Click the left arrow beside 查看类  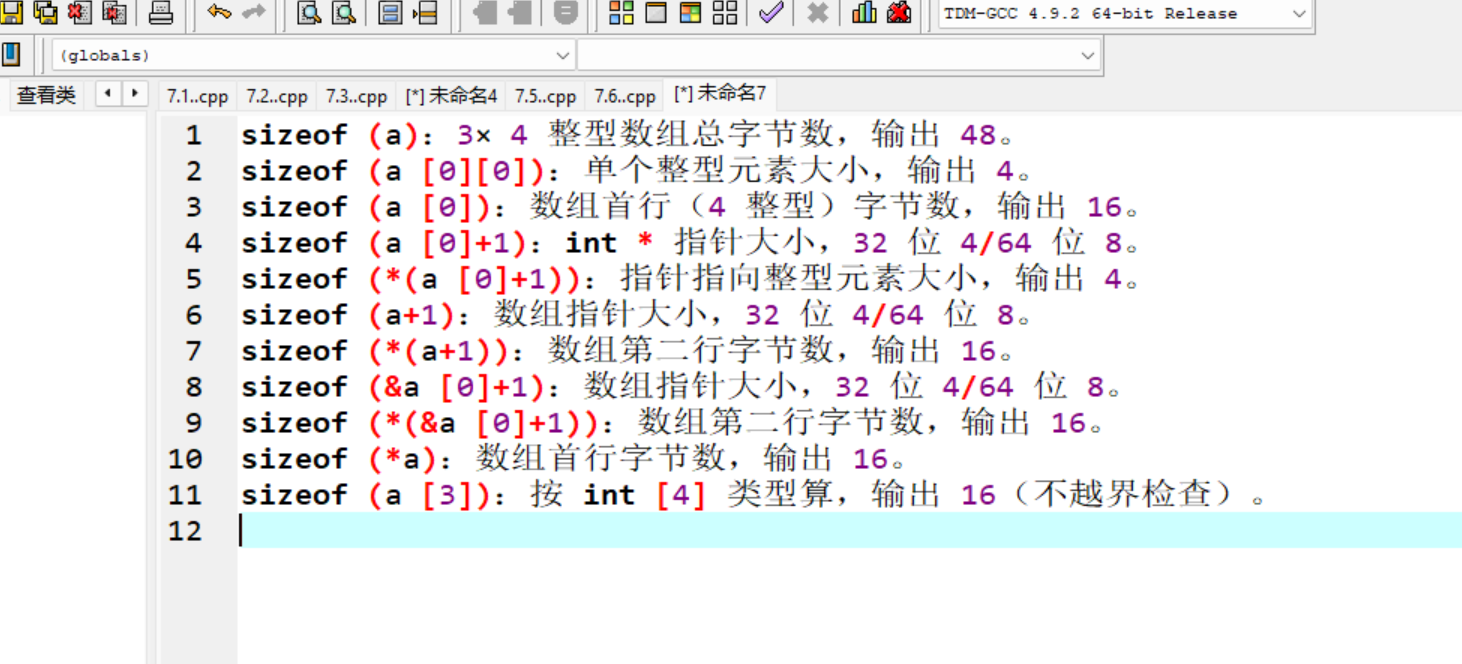coord(106,93)
